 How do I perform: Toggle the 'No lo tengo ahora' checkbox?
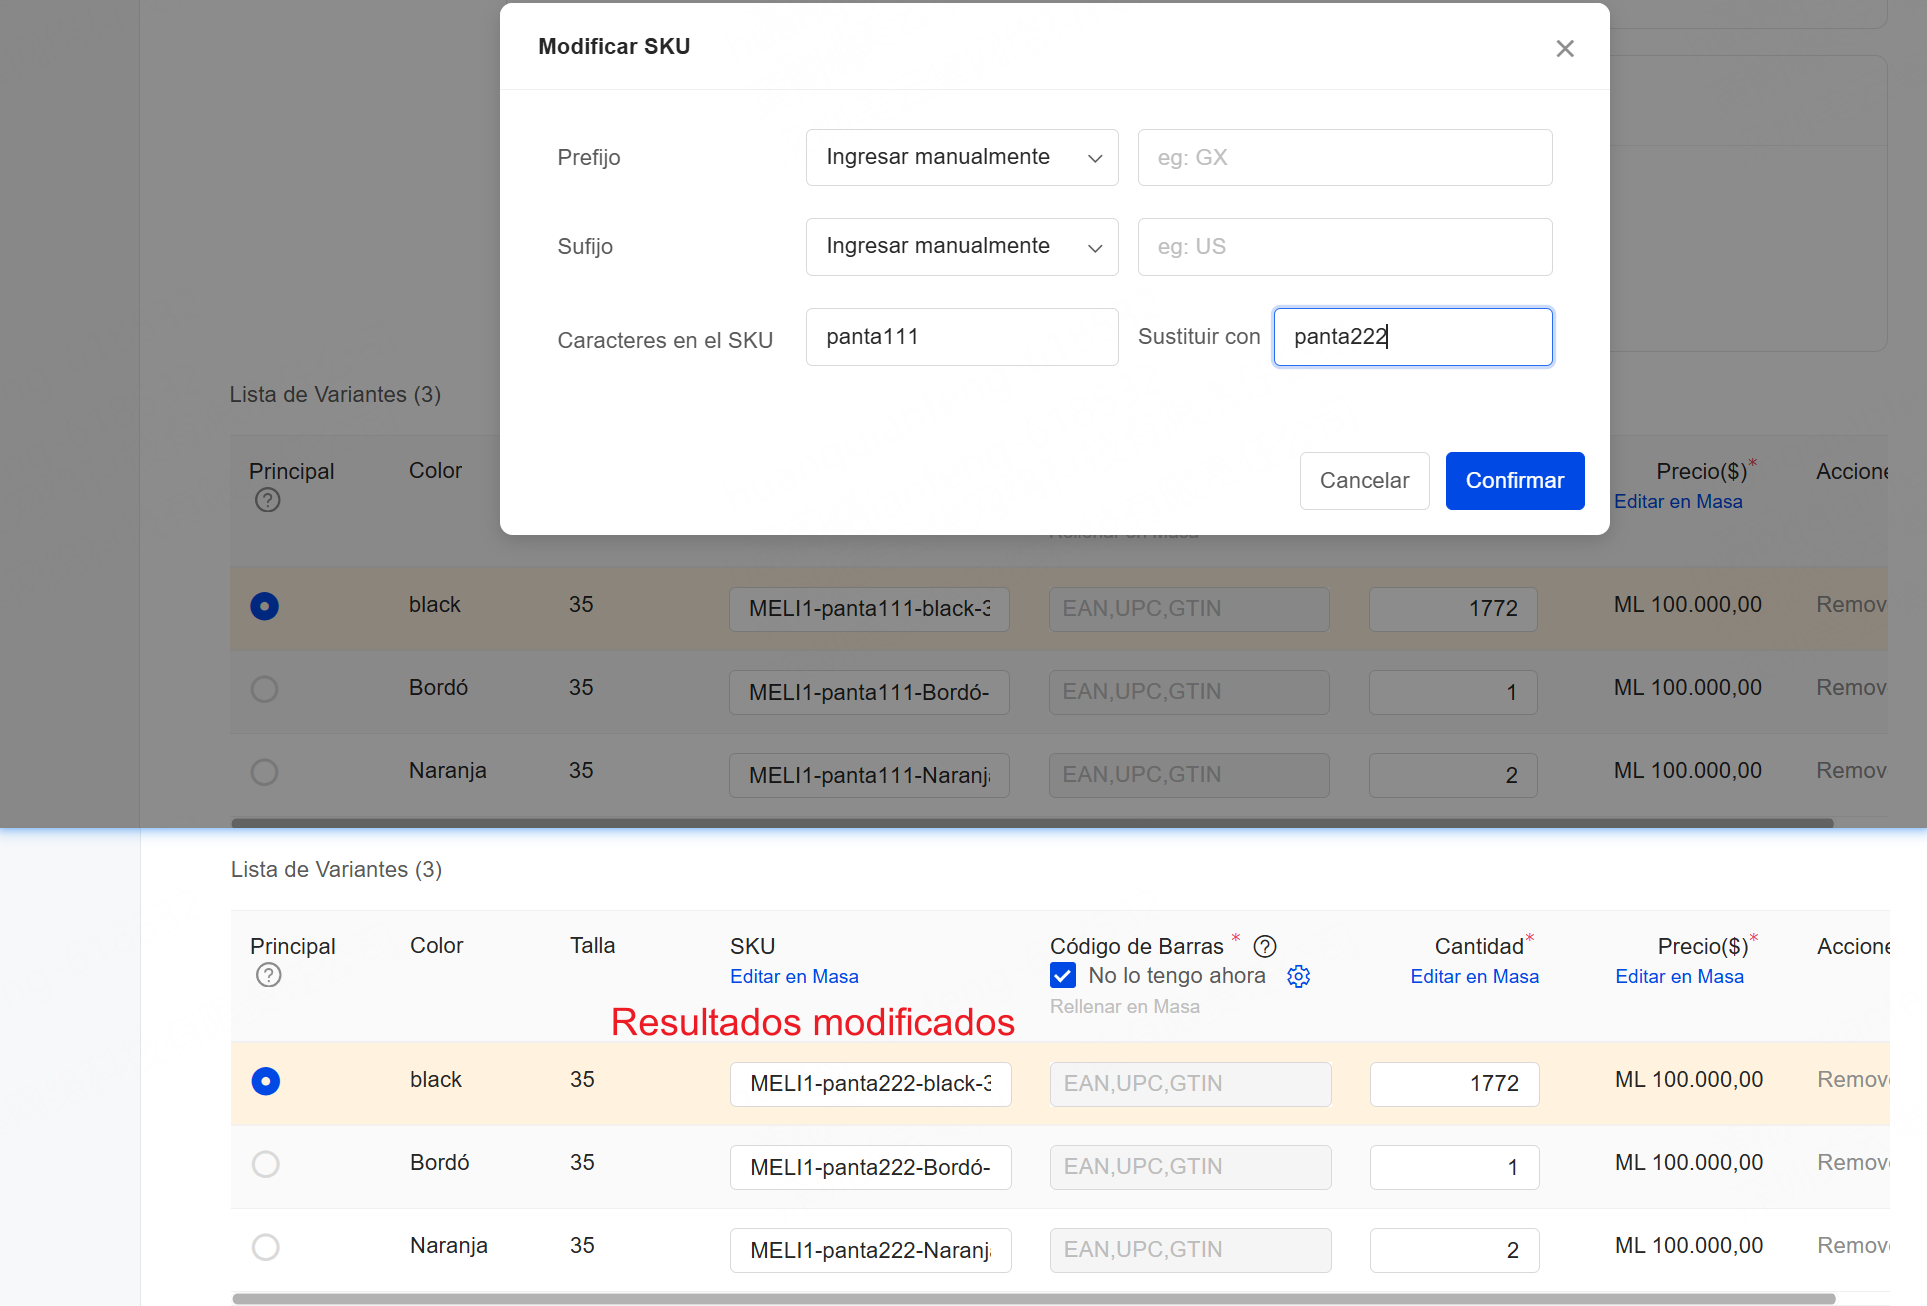[x=1063, y=975]
